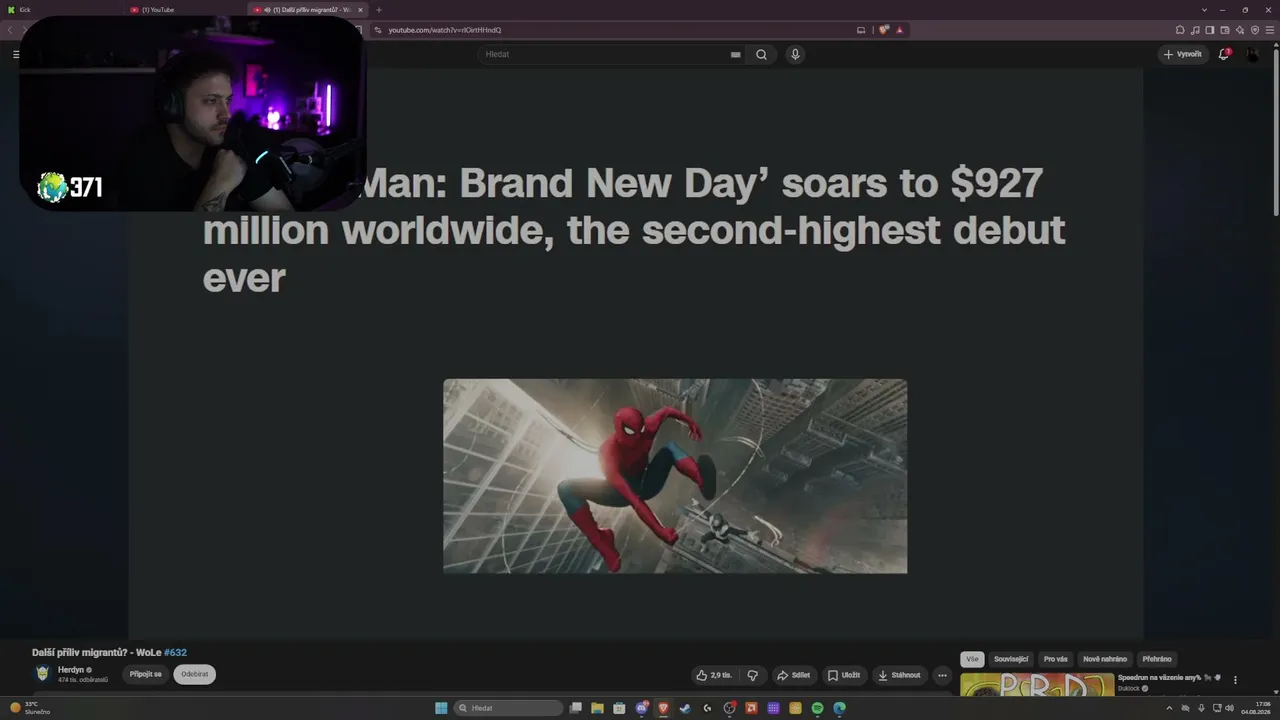The width and height of the screenshot is (1280, 720).
Task: Select the 'Pro vás' filter chip
Action: pyautogui.click(x=1055, y=659)
